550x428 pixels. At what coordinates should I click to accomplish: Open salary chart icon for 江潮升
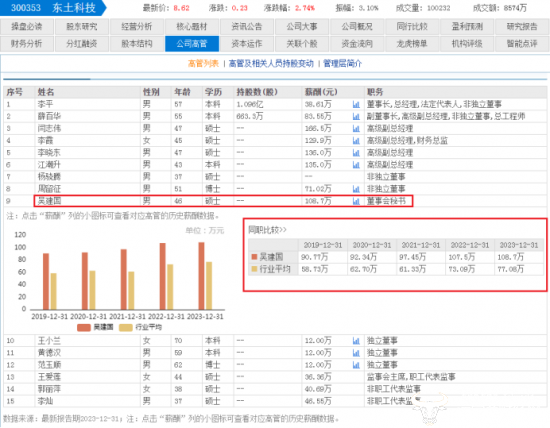point(356,165)
